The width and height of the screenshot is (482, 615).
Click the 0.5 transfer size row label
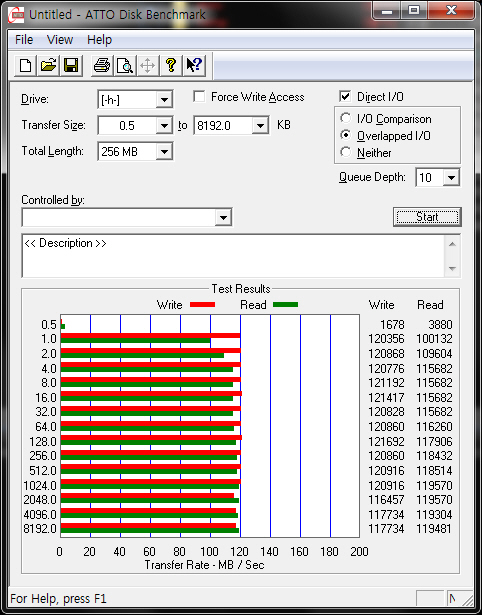click(x=49, y=325)
